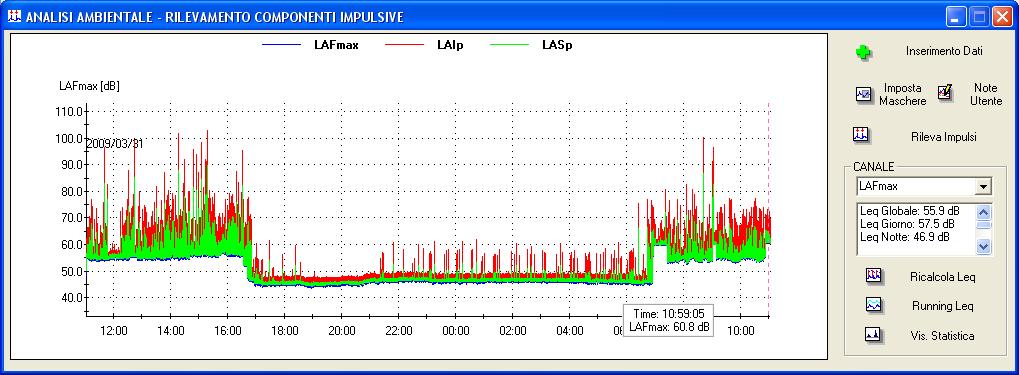The image size is (1019, 375).
Task: Click the application icon in title bar
Action: point(15,17)
